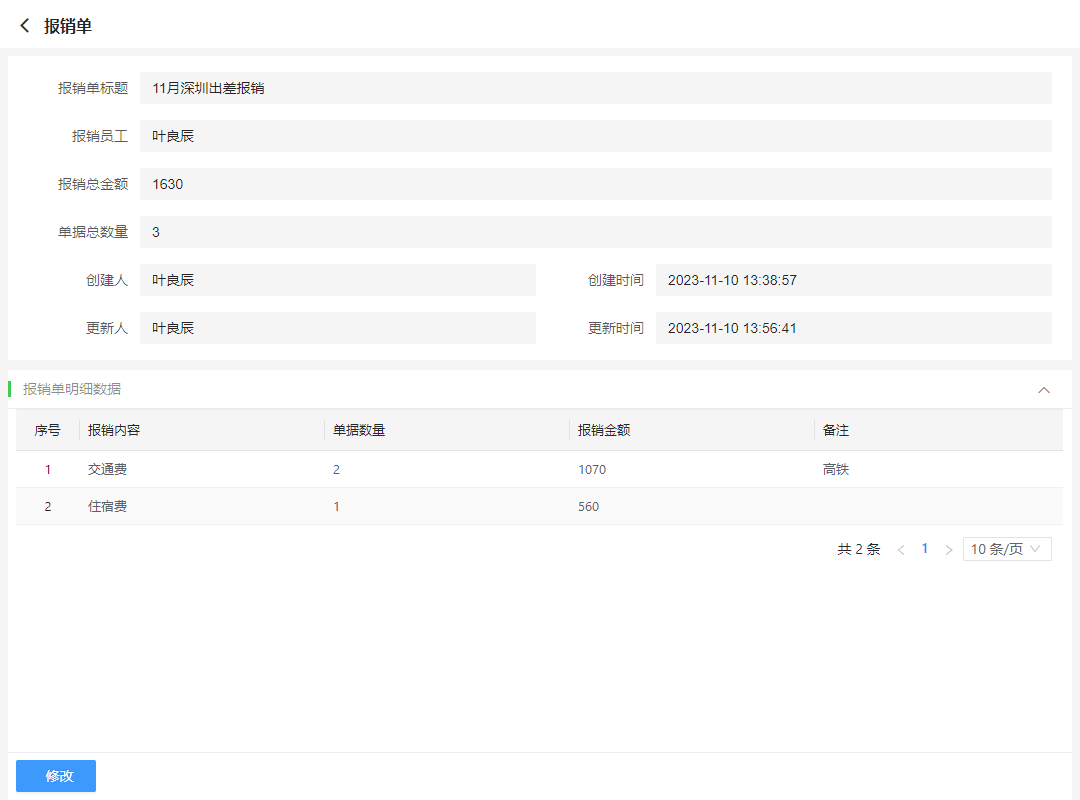Open the 10 条/页 page size dropdown
The height and width of the screenshot is (800, 1080).
pos(1006,549)
